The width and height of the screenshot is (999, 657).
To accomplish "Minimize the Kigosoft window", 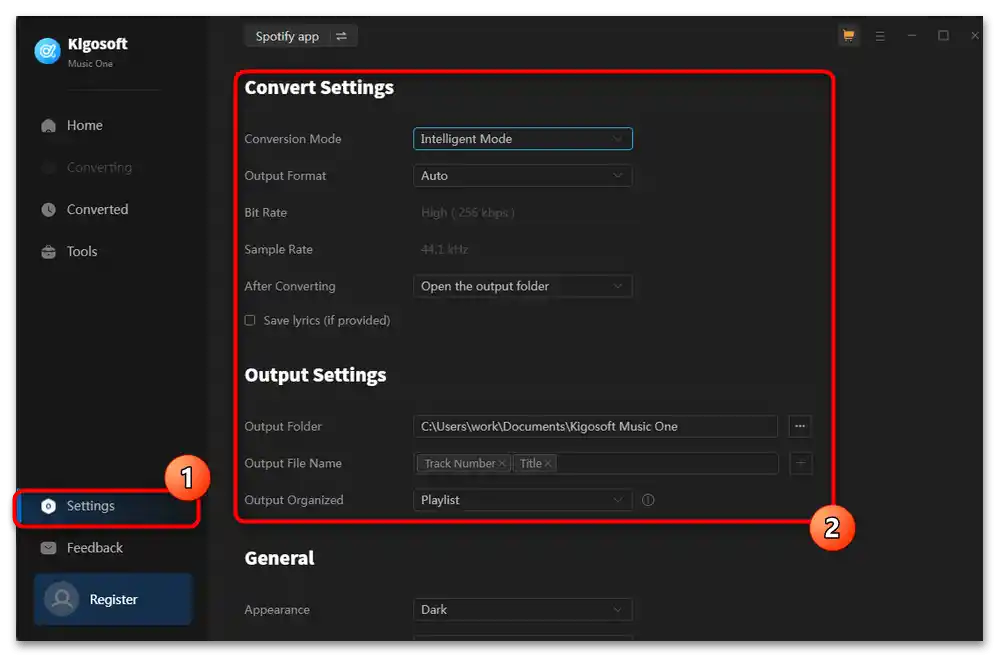I will [912, 36].
